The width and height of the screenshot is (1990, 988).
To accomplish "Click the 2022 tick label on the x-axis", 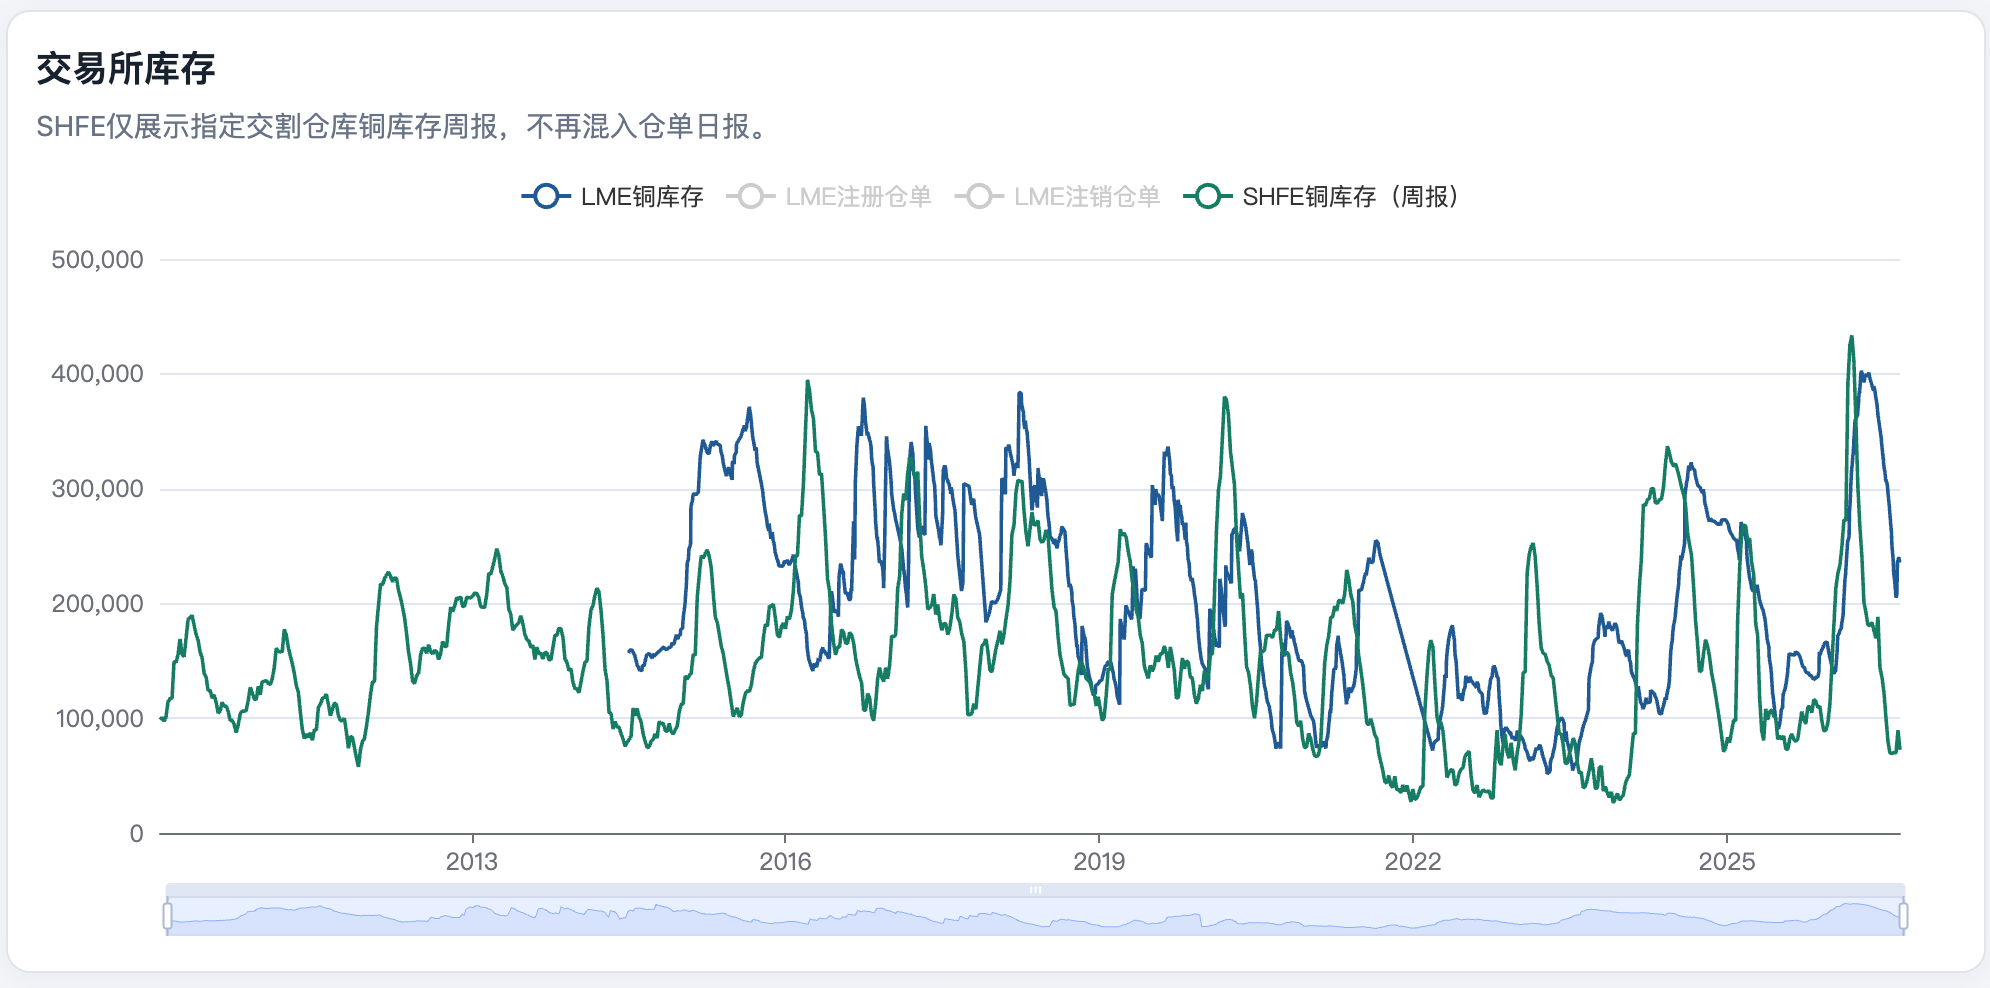I will pos(1413,862).
